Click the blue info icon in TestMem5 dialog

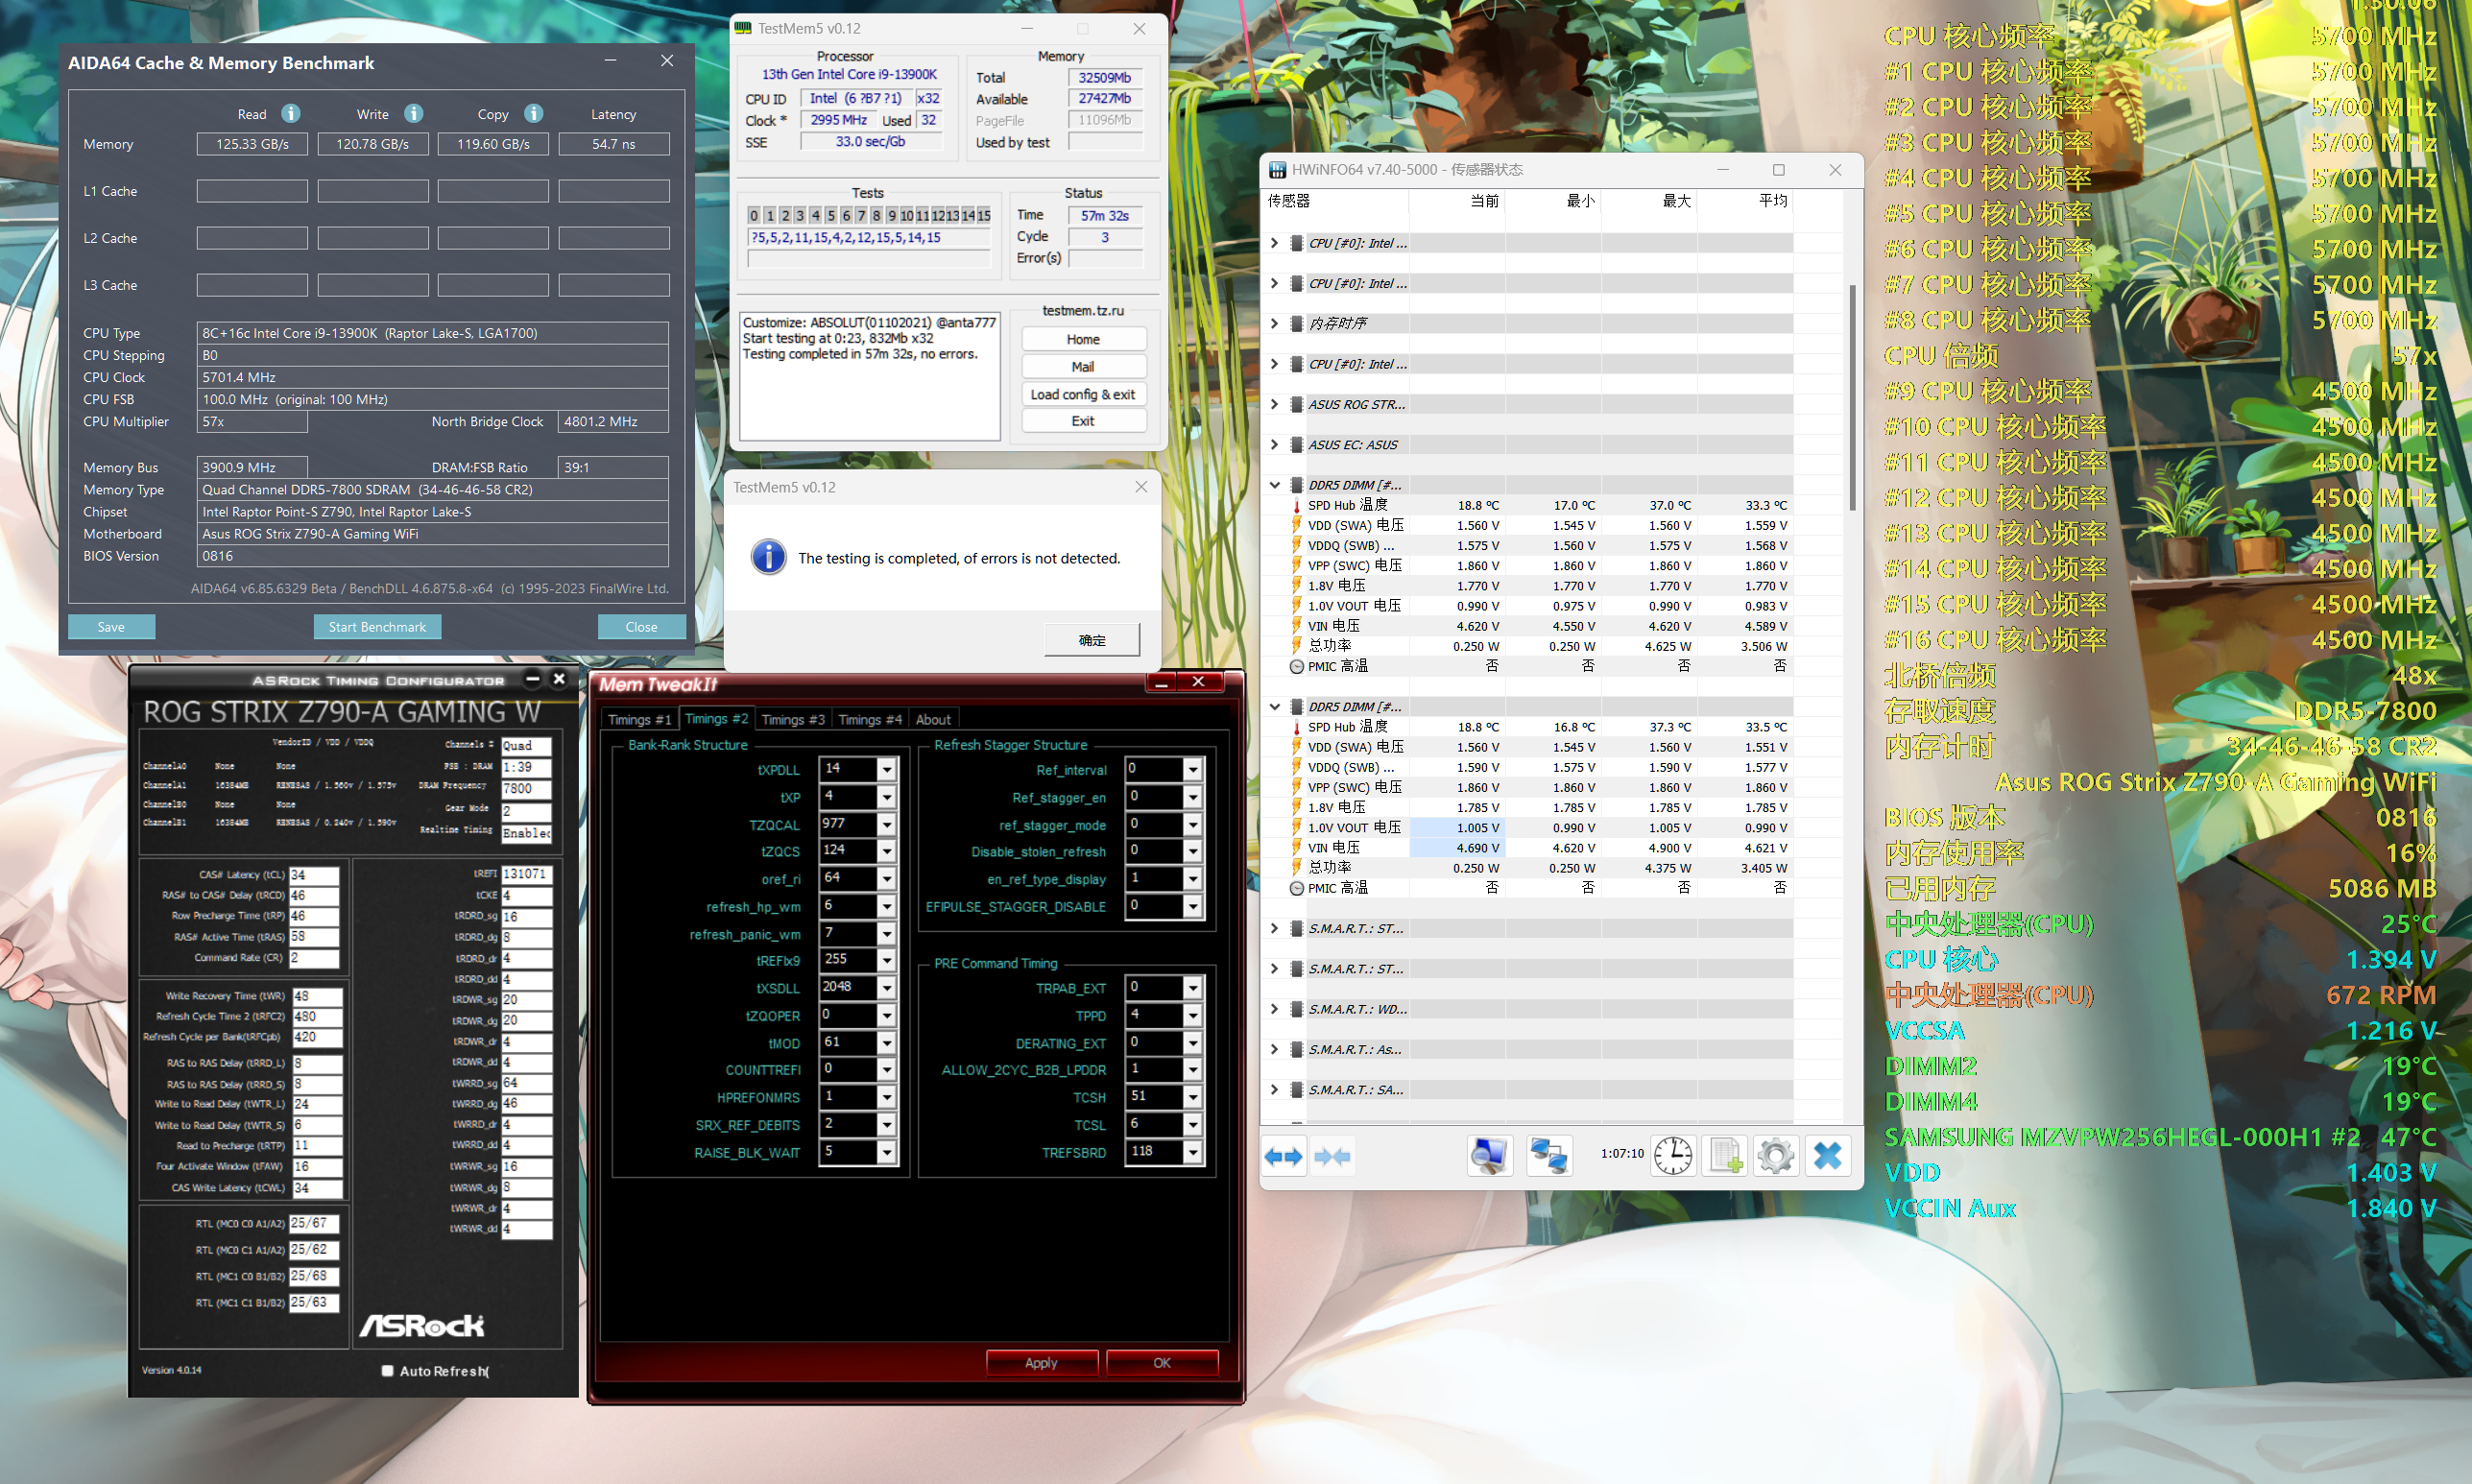768,557
